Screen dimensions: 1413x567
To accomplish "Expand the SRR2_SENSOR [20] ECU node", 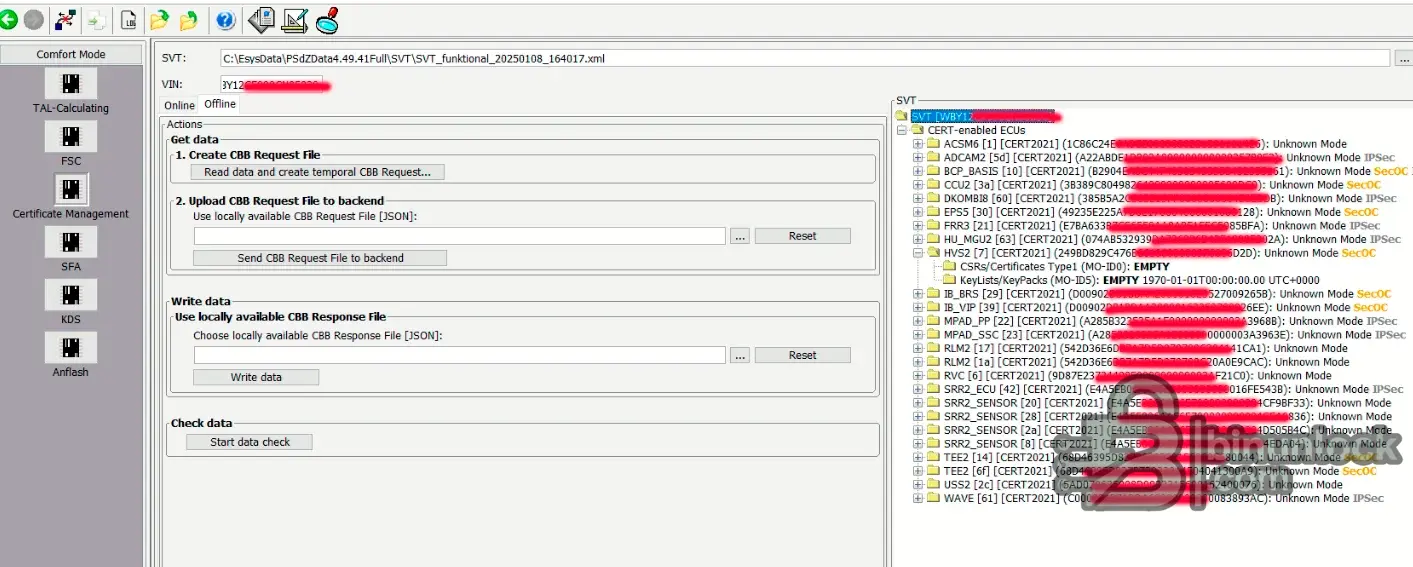I will pos(918,403).
